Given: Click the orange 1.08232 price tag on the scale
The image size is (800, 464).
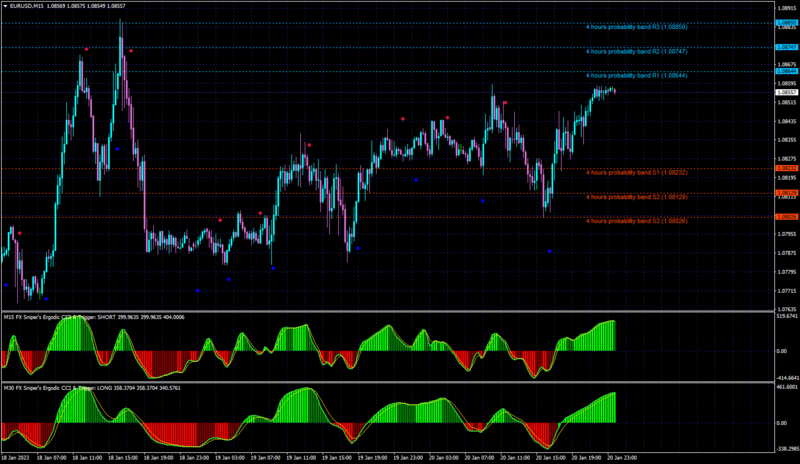Looking at the screenshot, I should (786, 168).
